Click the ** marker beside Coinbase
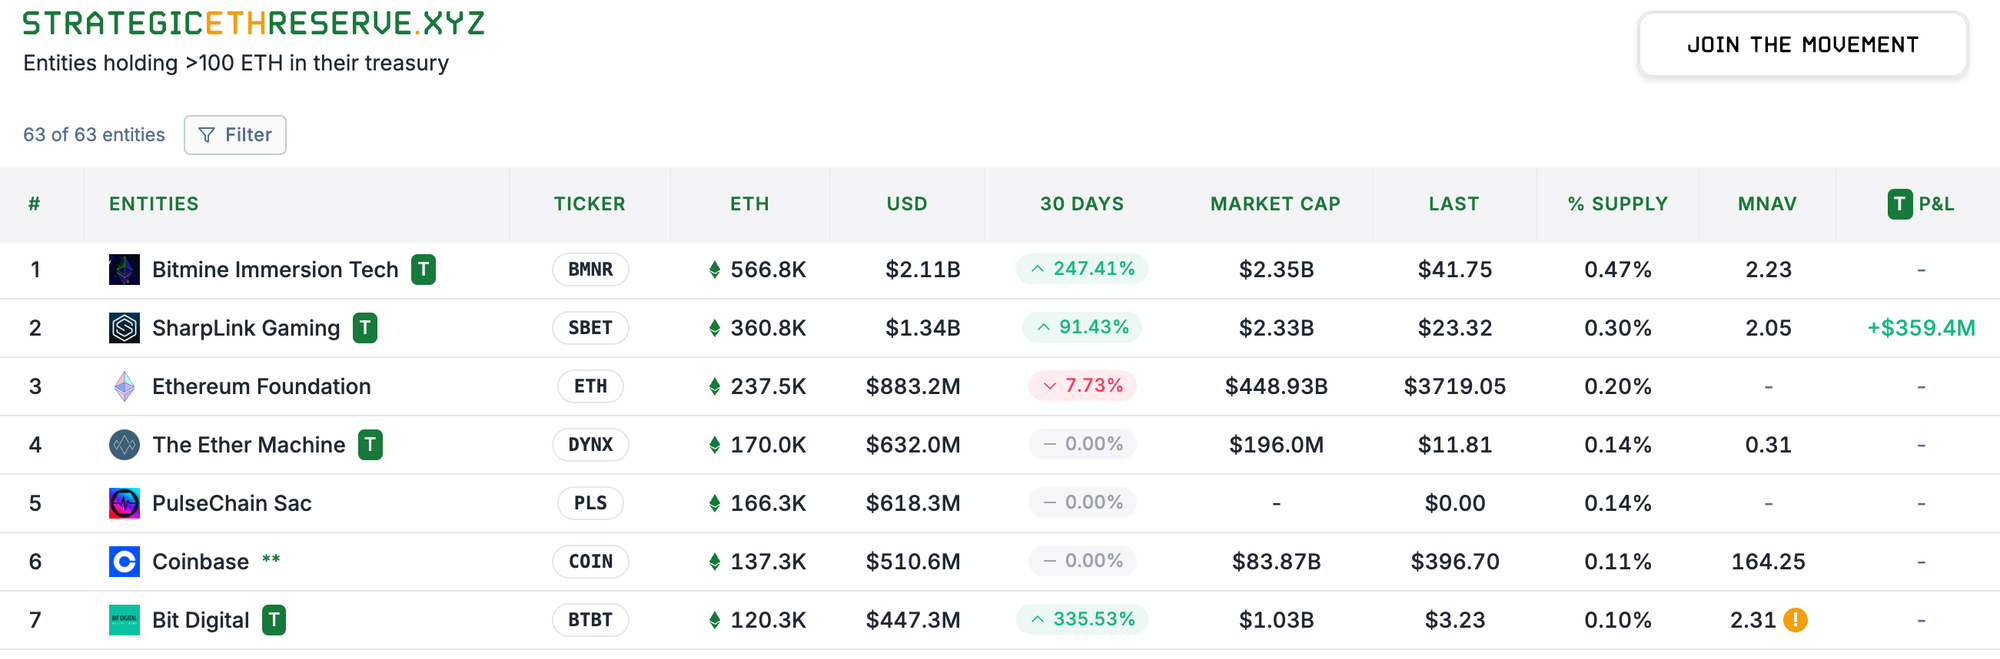The width and height of the screenshot is (2000, 659). point(271,559)
